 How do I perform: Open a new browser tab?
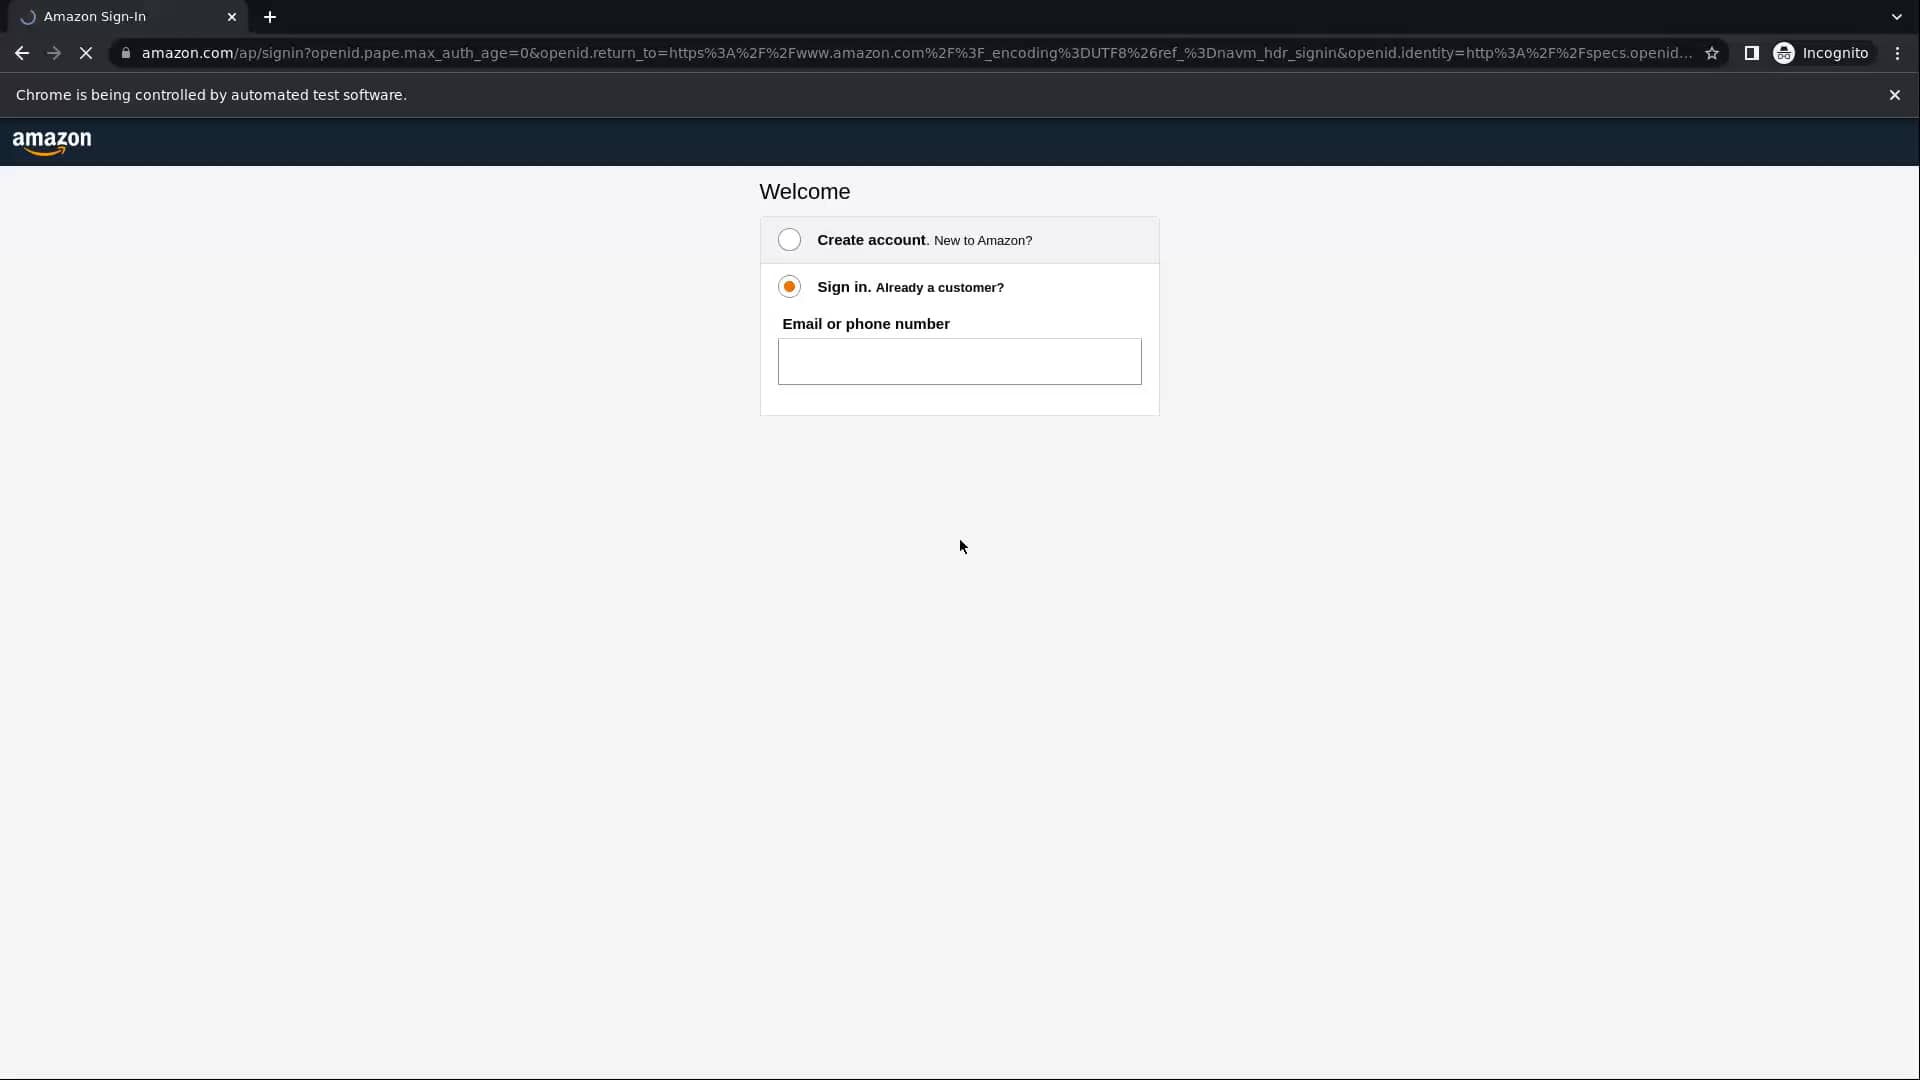[x=270, y=17]
